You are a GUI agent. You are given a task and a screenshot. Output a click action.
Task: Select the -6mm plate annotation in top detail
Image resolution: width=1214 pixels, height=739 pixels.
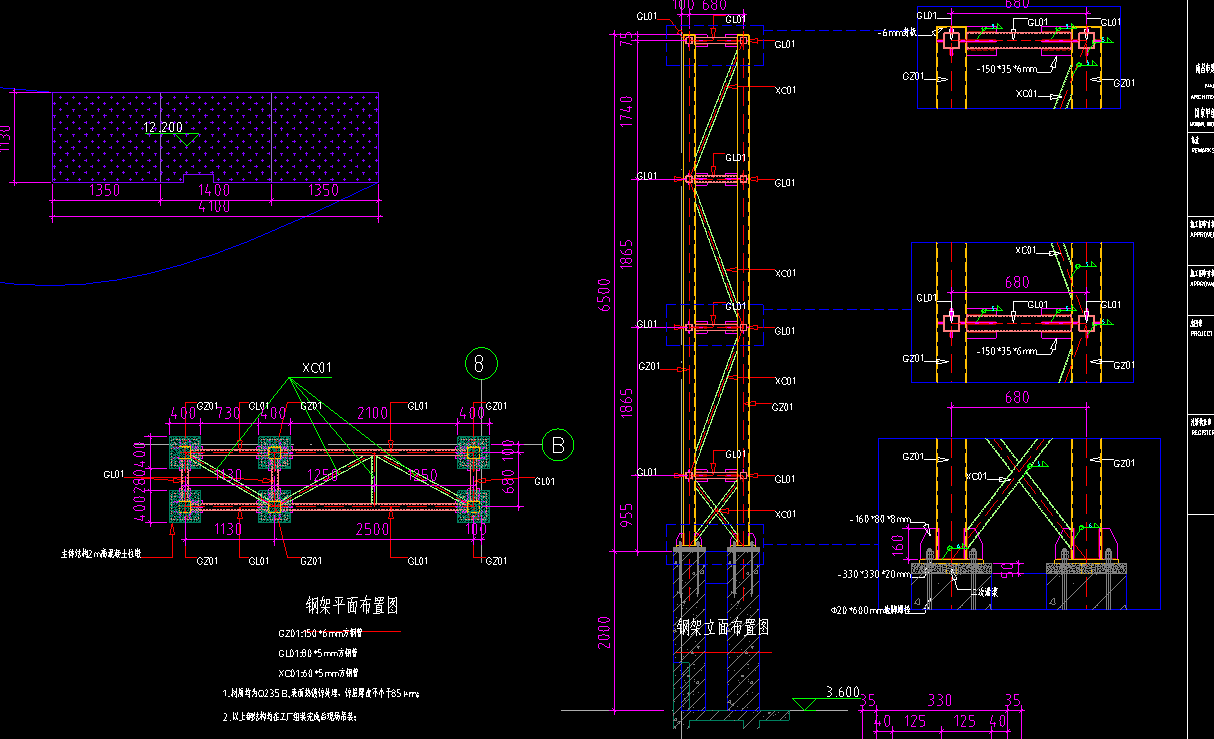click(896, 33)
